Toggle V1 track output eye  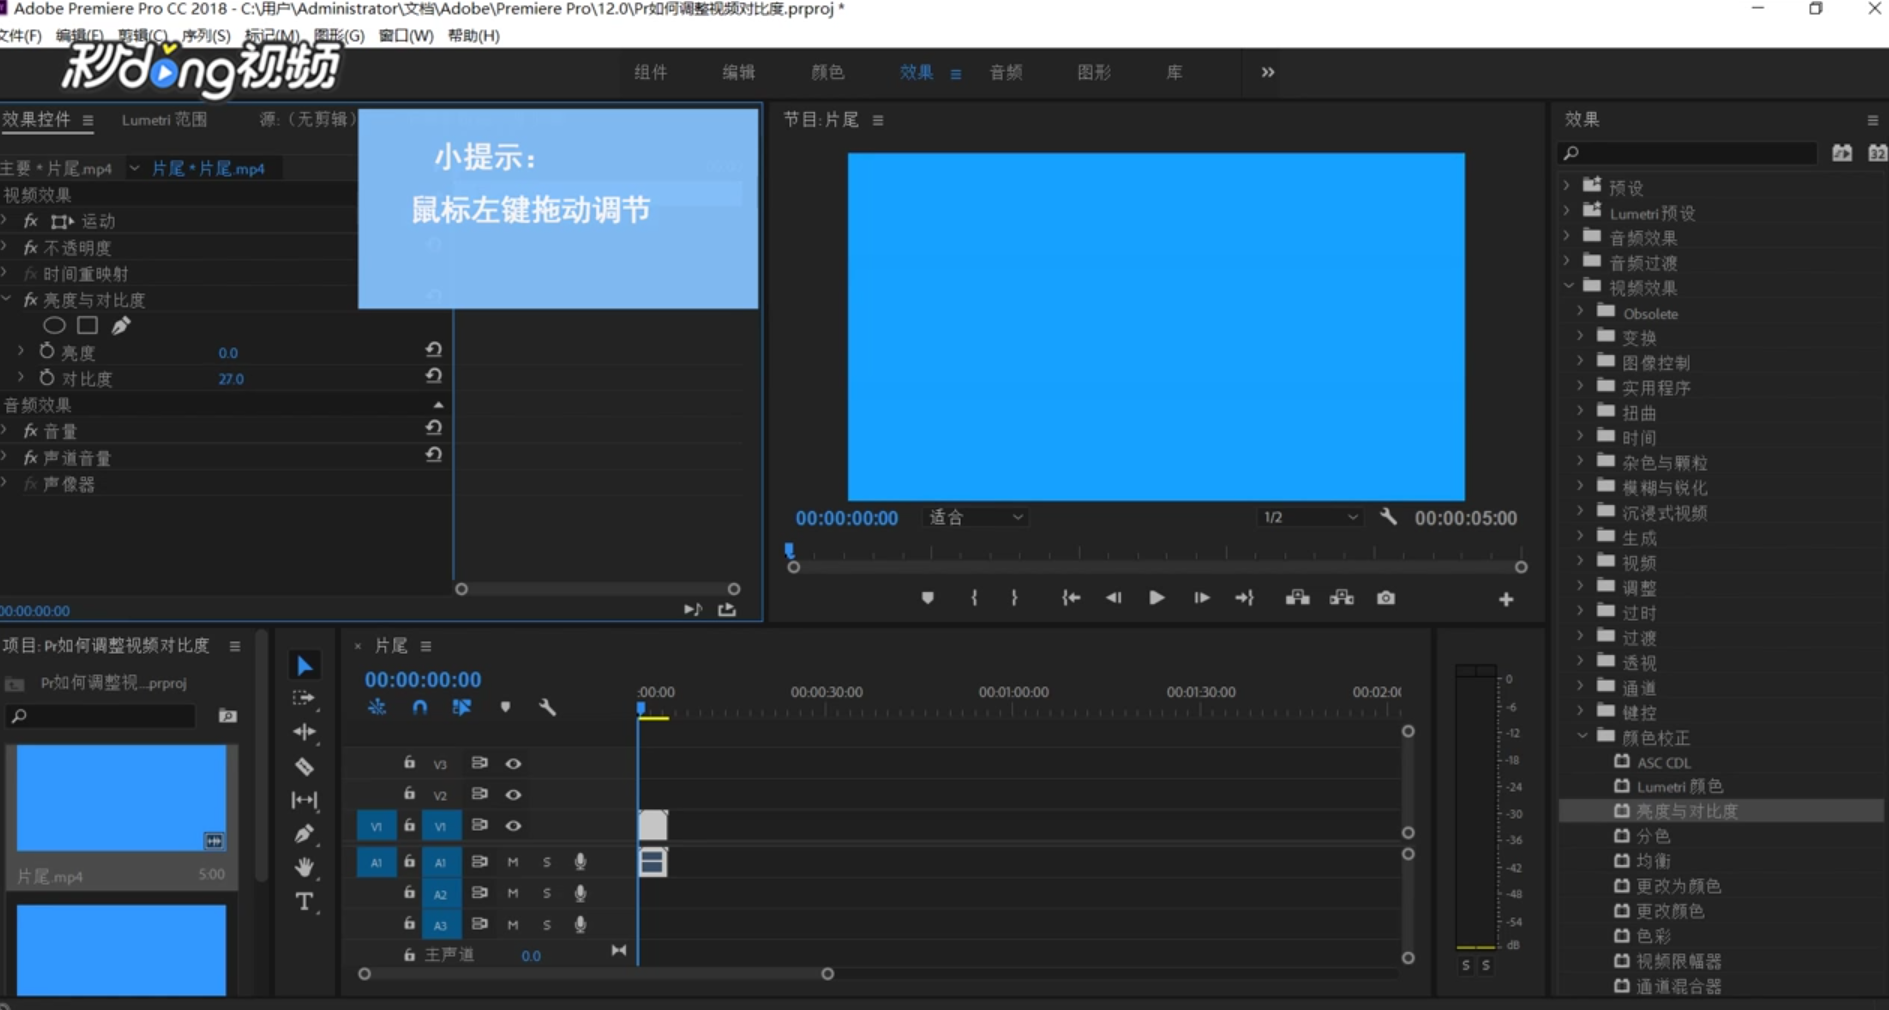[513, 826]
